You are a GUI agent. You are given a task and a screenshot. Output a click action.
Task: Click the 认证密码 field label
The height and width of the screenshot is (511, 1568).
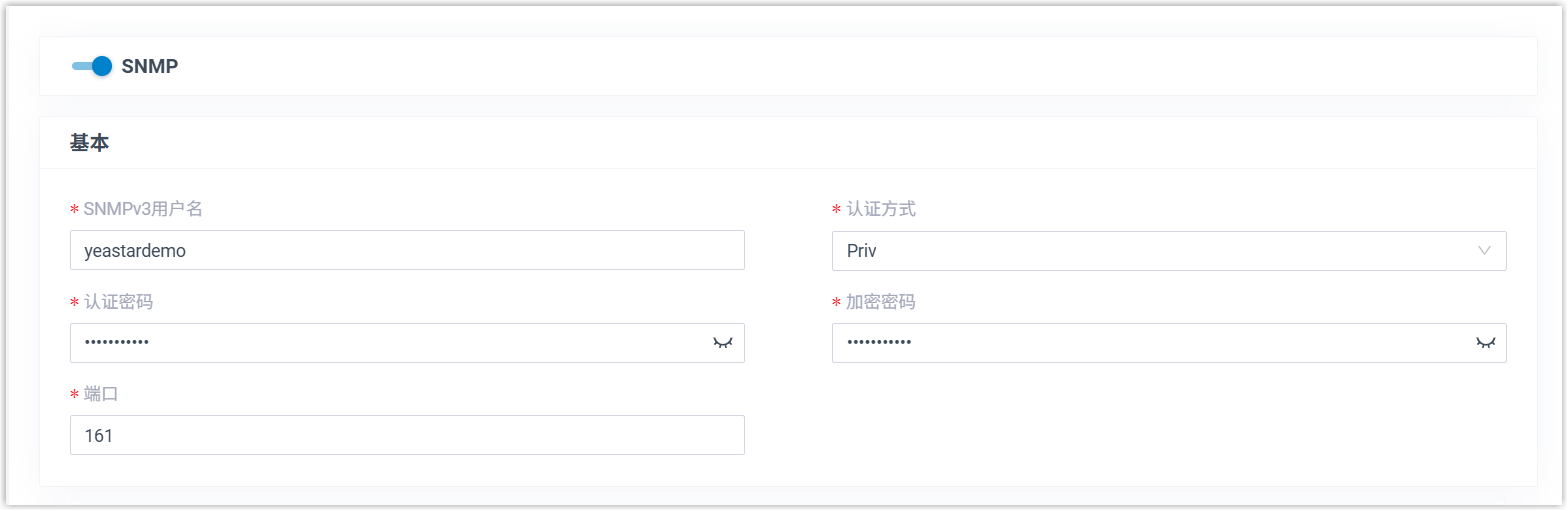coord(118,302)
